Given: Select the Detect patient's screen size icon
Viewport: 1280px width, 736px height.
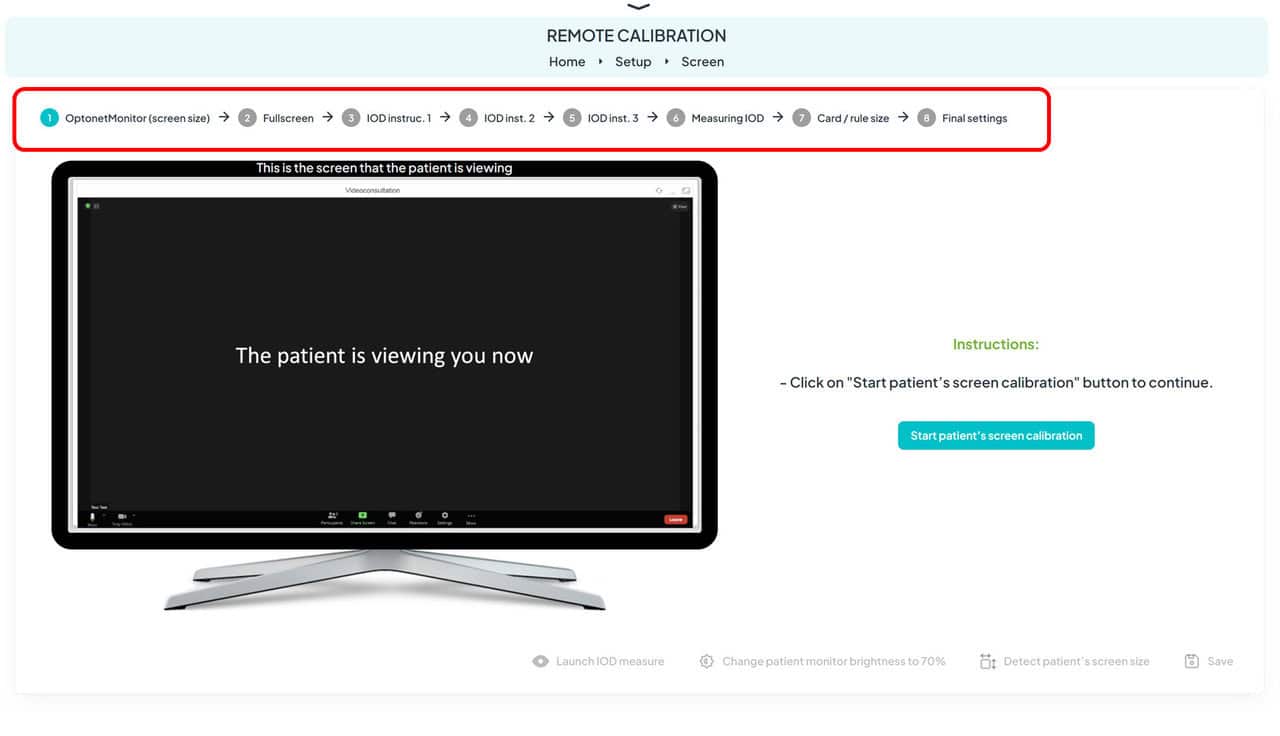Looking at the screenshot, I should (986, 661).
